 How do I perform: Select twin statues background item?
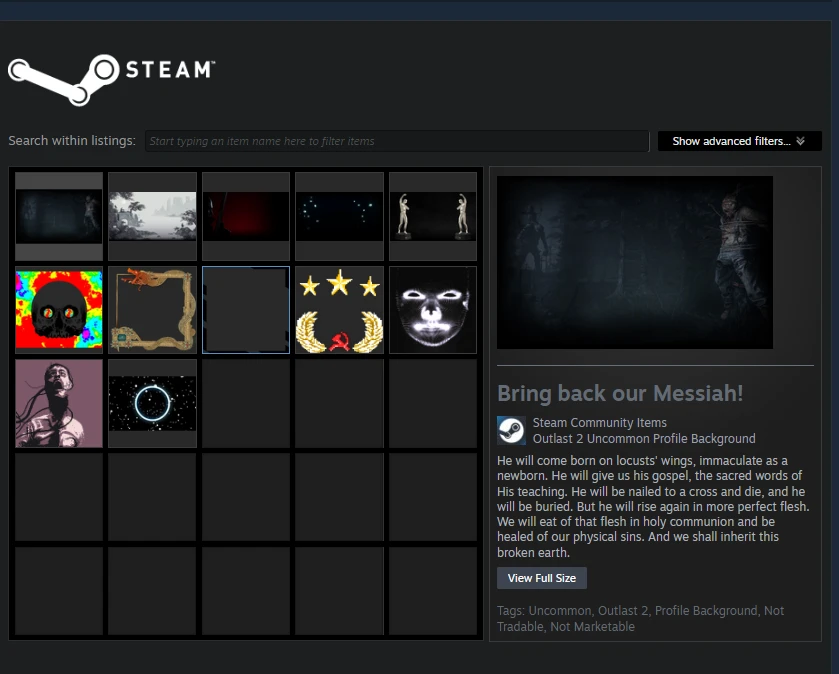click(x=433, y=216)
